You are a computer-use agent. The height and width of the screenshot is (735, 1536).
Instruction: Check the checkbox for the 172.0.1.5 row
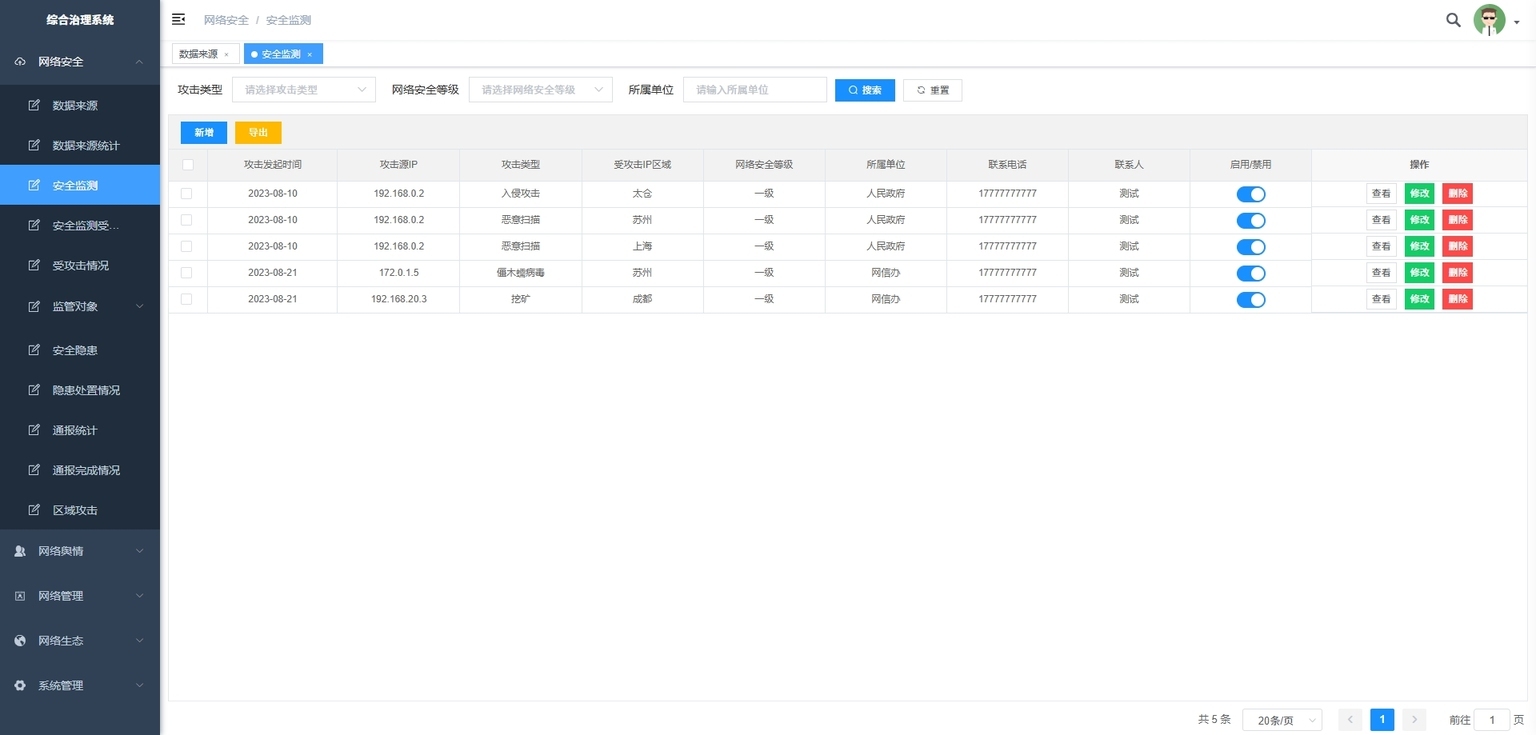(x=187, y=273)
